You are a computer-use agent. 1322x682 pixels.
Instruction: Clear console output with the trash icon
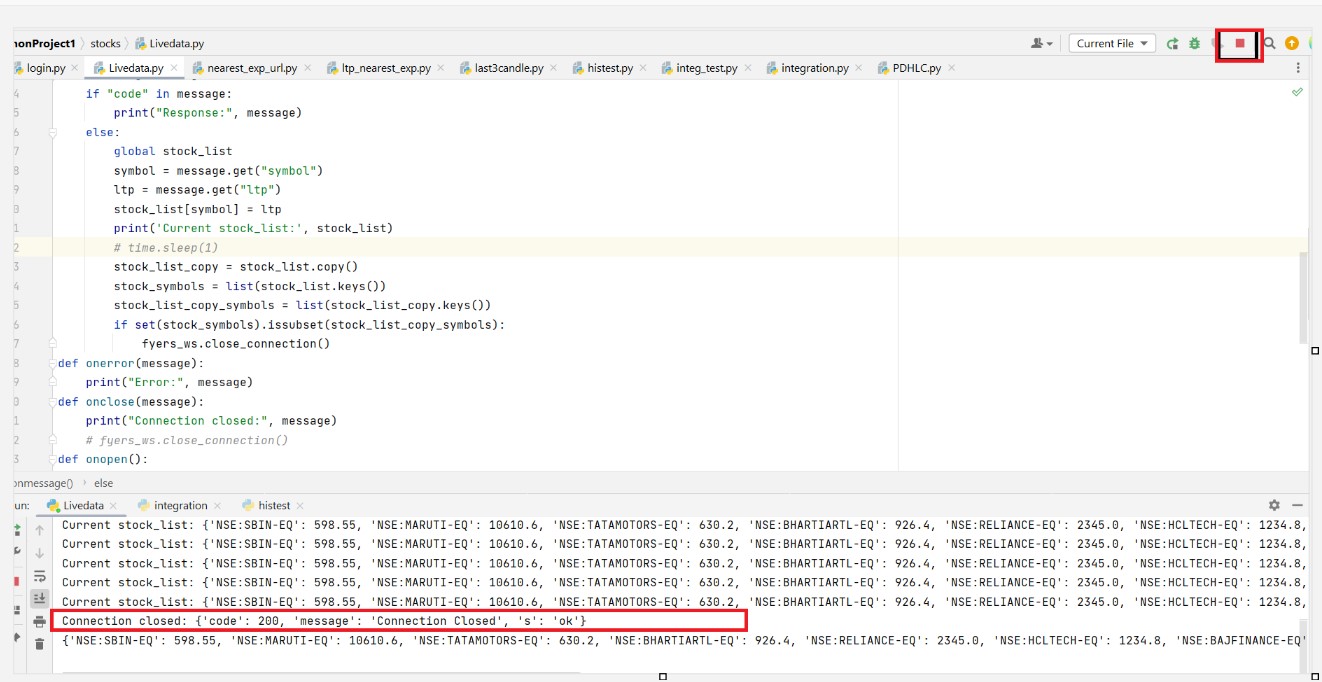click(40, 644)
